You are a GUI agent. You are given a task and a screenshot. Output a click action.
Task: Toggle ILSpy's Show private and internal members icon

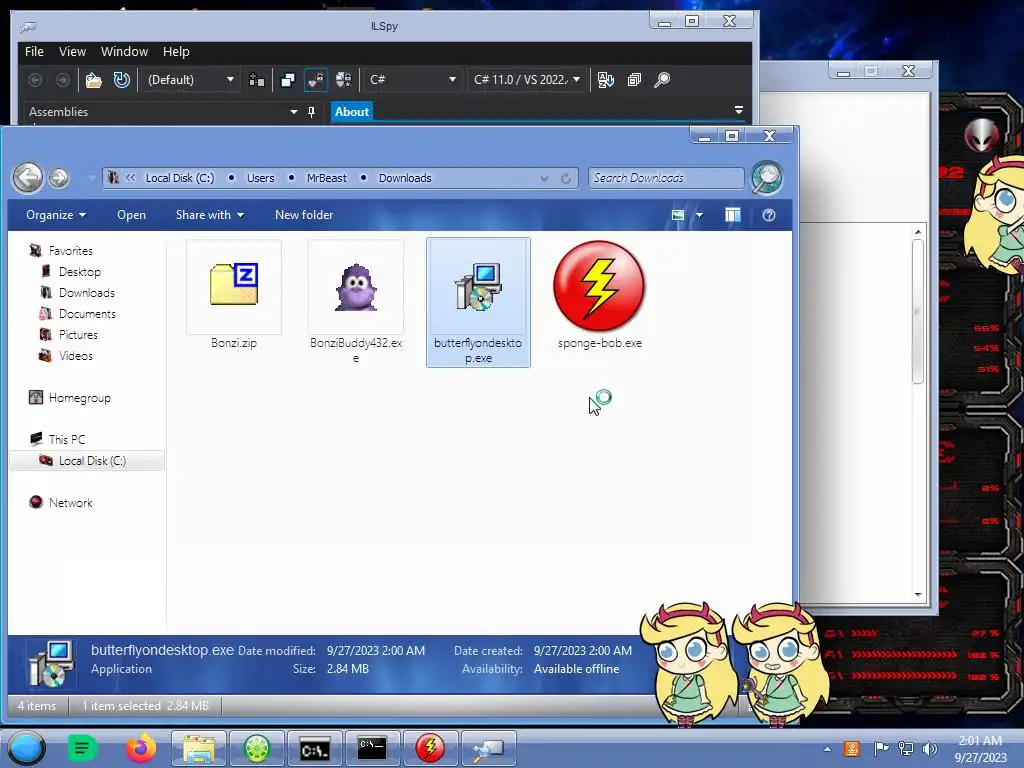click(315, 80)
